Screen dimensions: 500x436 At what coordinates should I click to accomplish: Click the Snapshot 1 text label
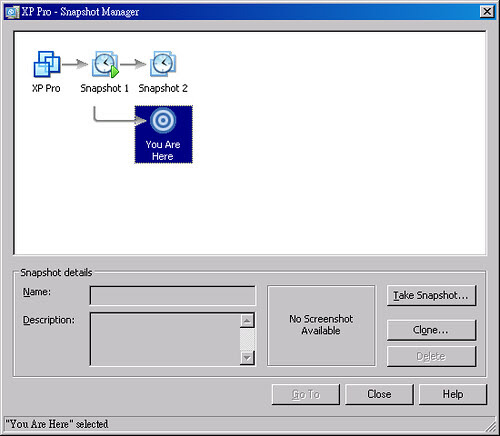[x=105, y=89]
